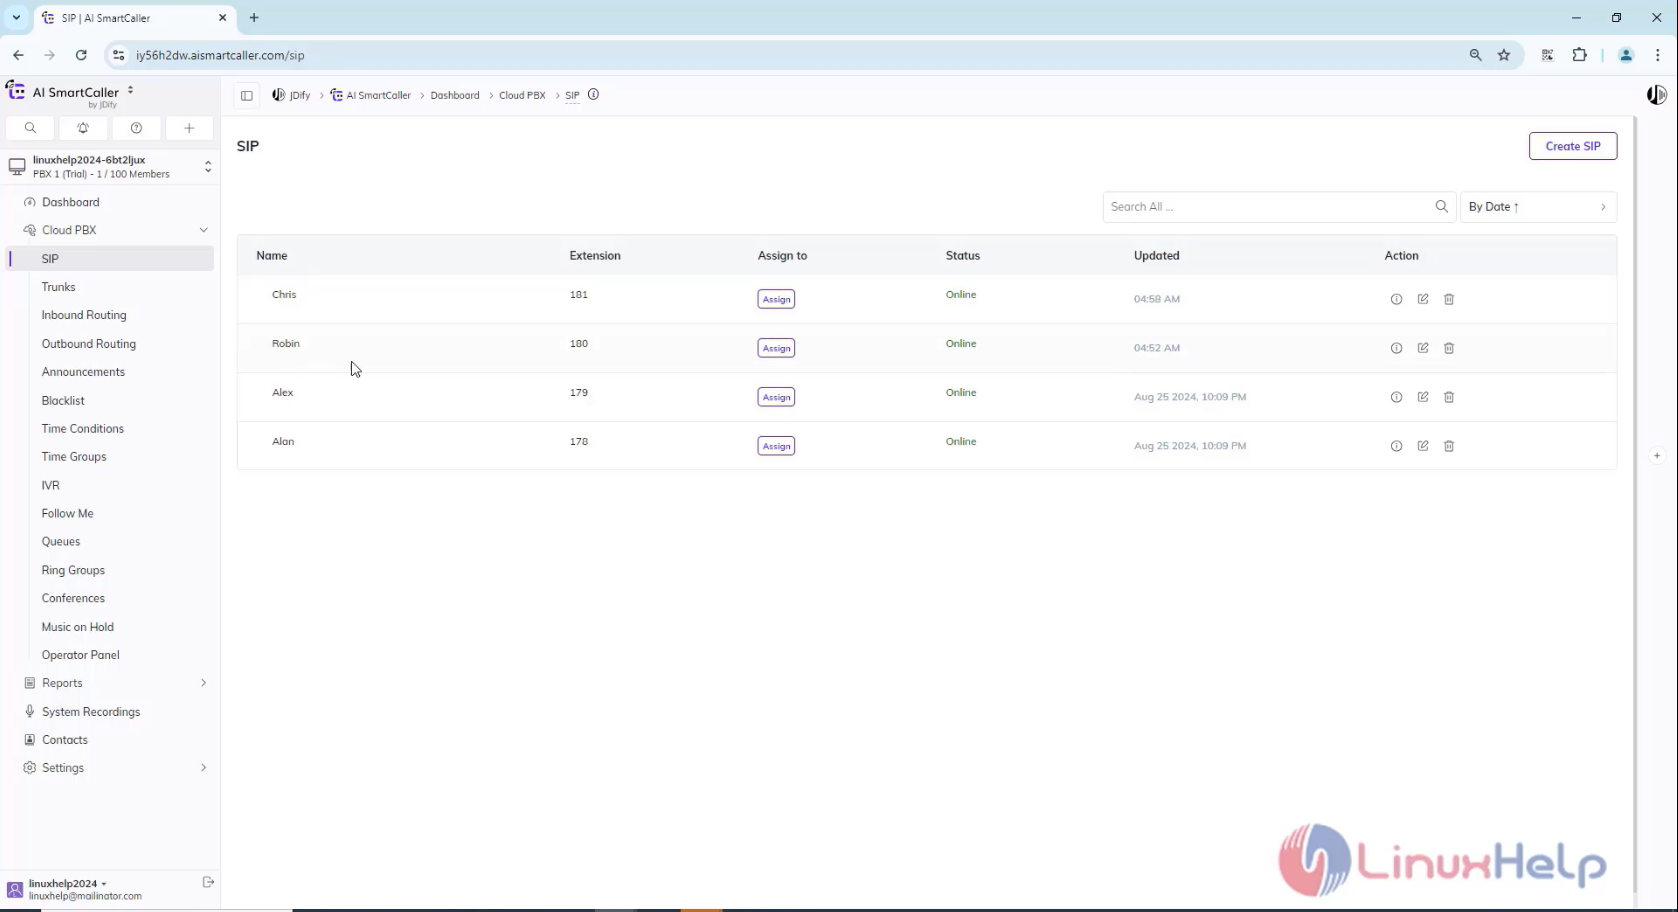Delete the Chris SIP entry
Viewport: 1678px width, 912px height.
click(x=1449, y=299)
